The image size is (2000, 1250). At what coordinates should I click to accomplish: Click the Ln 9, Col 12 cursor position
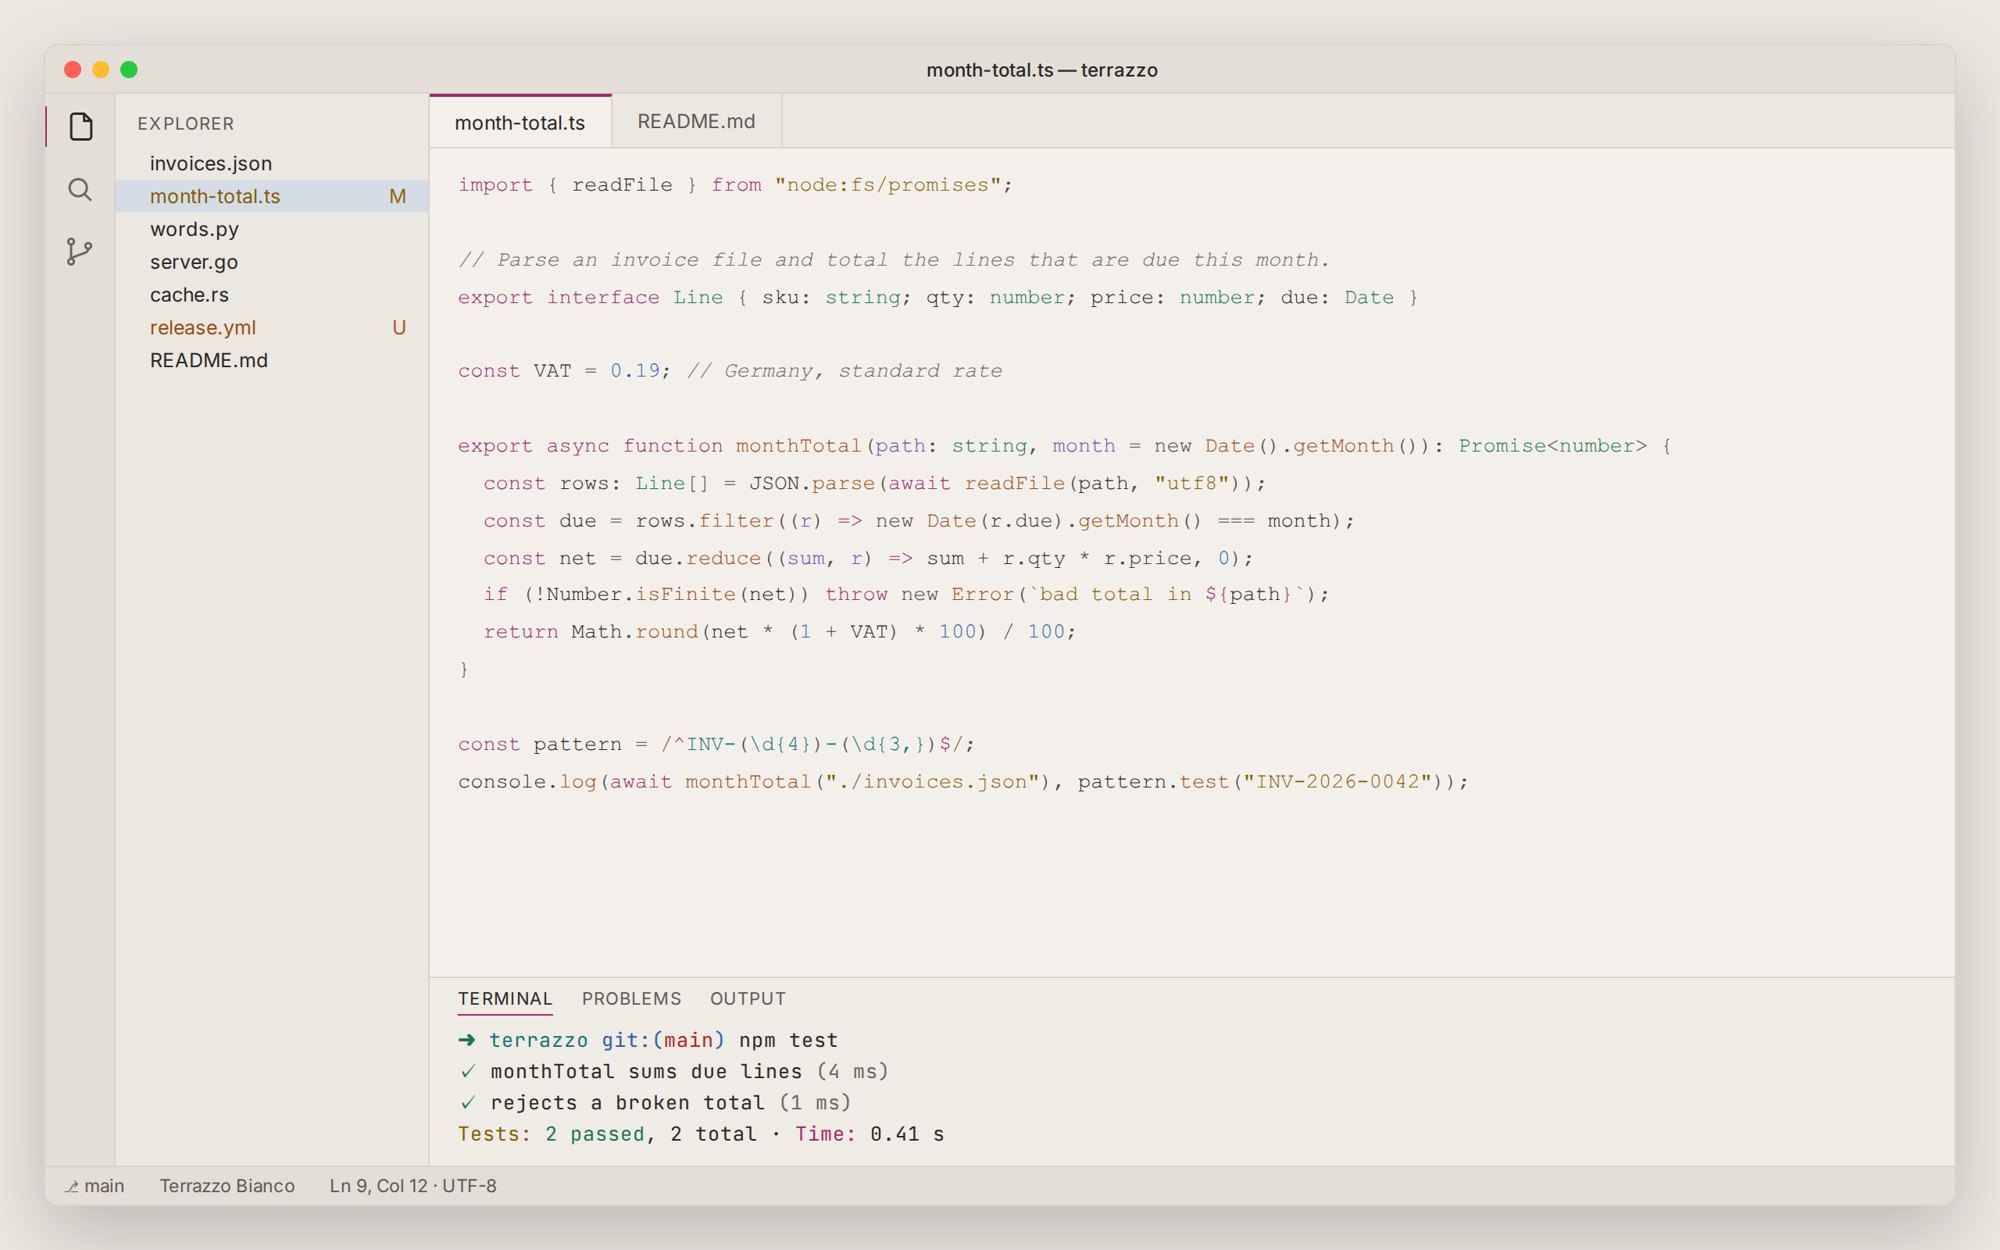[x=379, y=1185]
